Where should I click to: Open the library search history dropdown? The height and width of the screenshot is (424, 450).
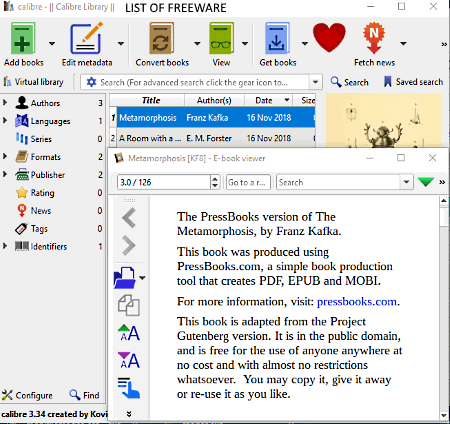315,82
